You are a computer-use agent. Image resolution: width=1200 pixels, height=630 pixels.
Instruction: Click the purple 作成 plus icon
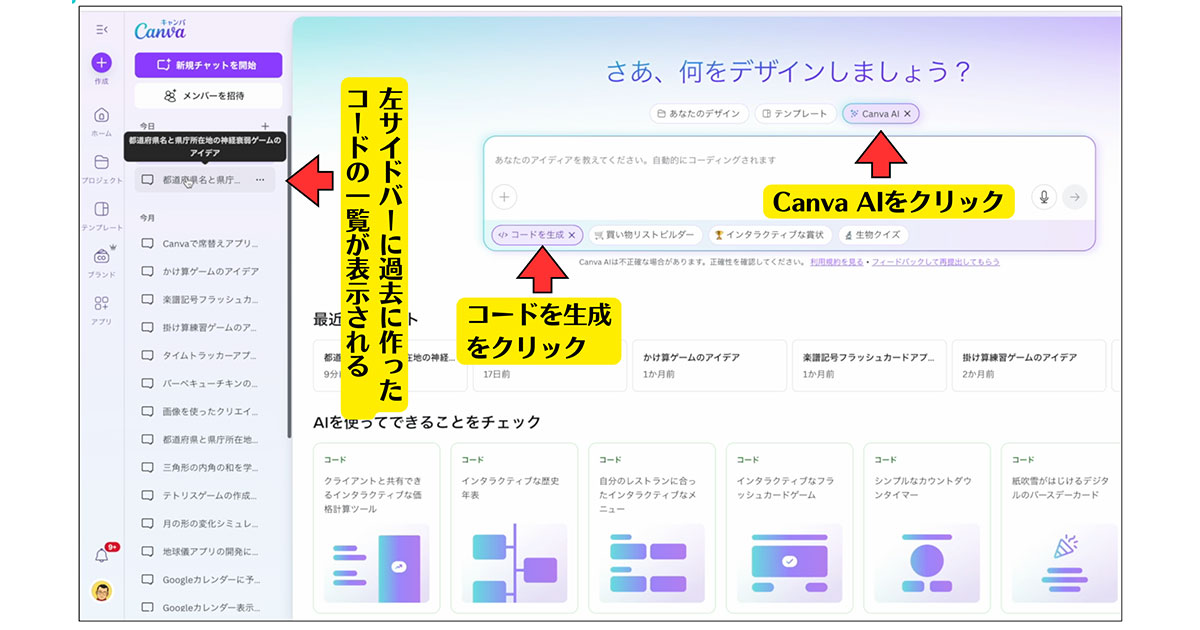tap(101, 63)
